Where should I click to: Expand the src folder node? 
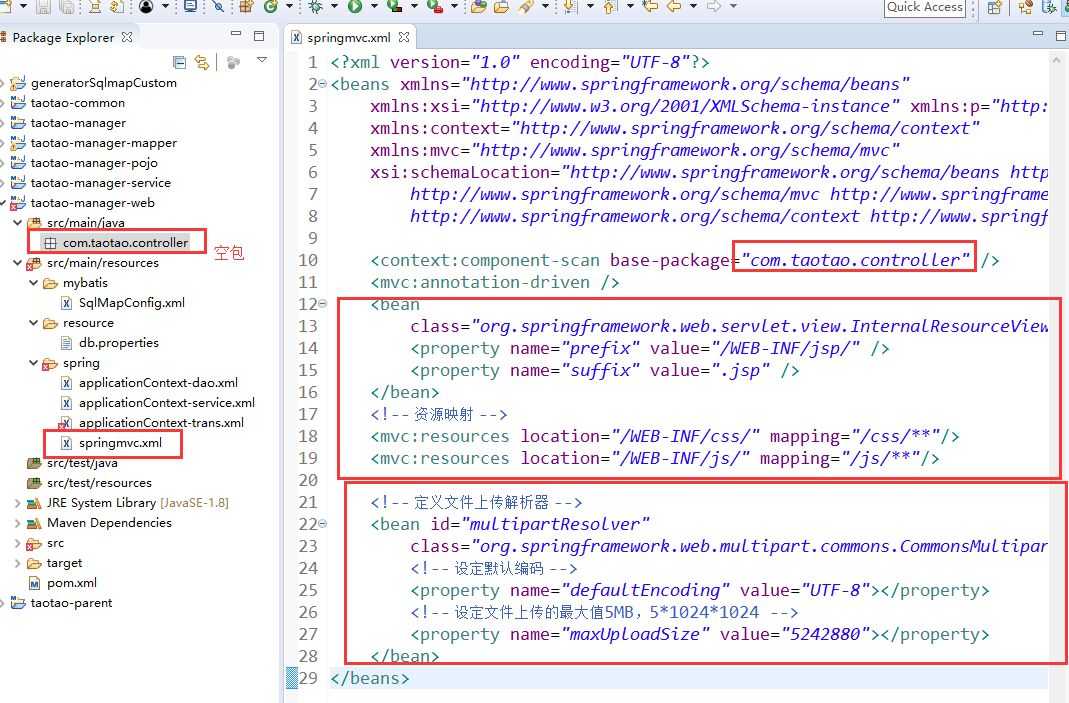tap(17, 543)
